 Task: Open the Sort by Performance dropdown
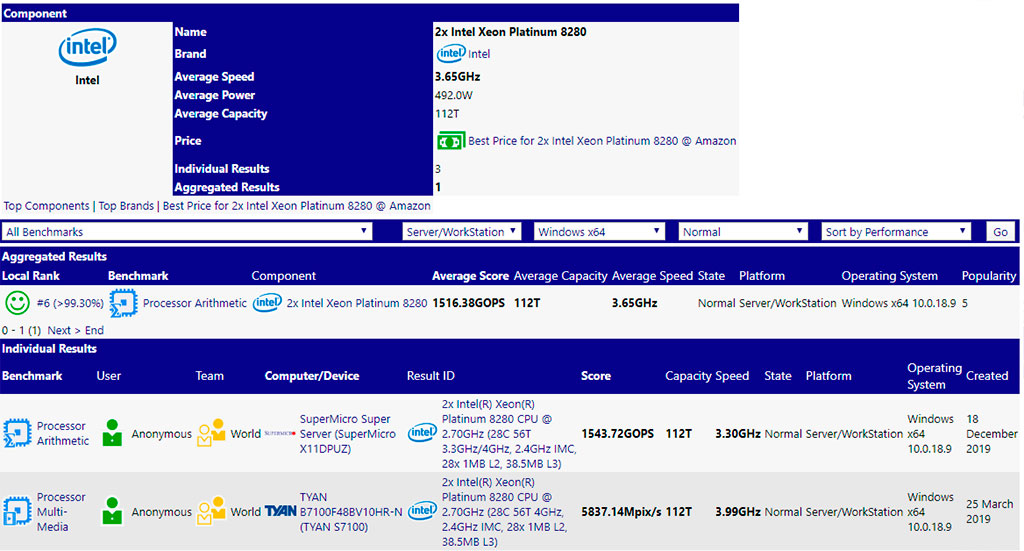(x=895, y=232)
